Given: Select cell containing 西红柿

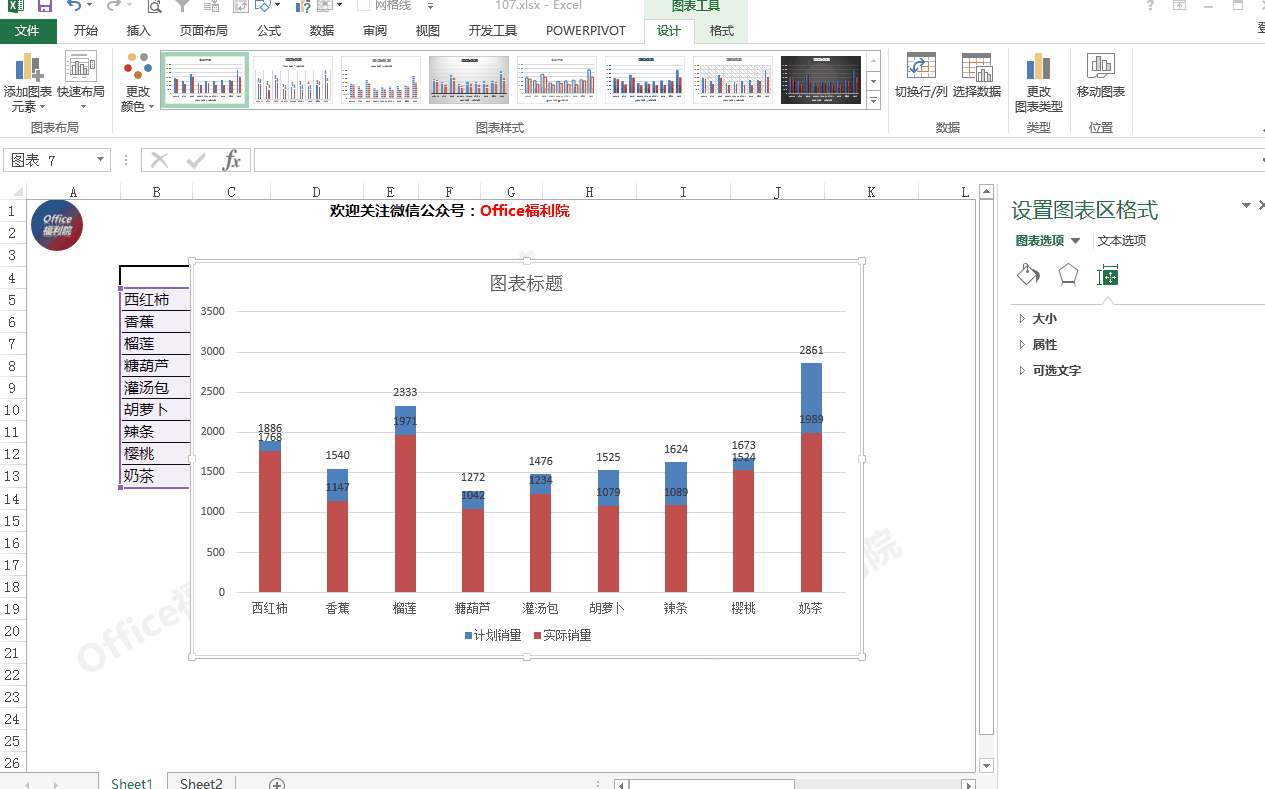Looking at the screenshot, I should pyautogui.click(x=155, y=299).
